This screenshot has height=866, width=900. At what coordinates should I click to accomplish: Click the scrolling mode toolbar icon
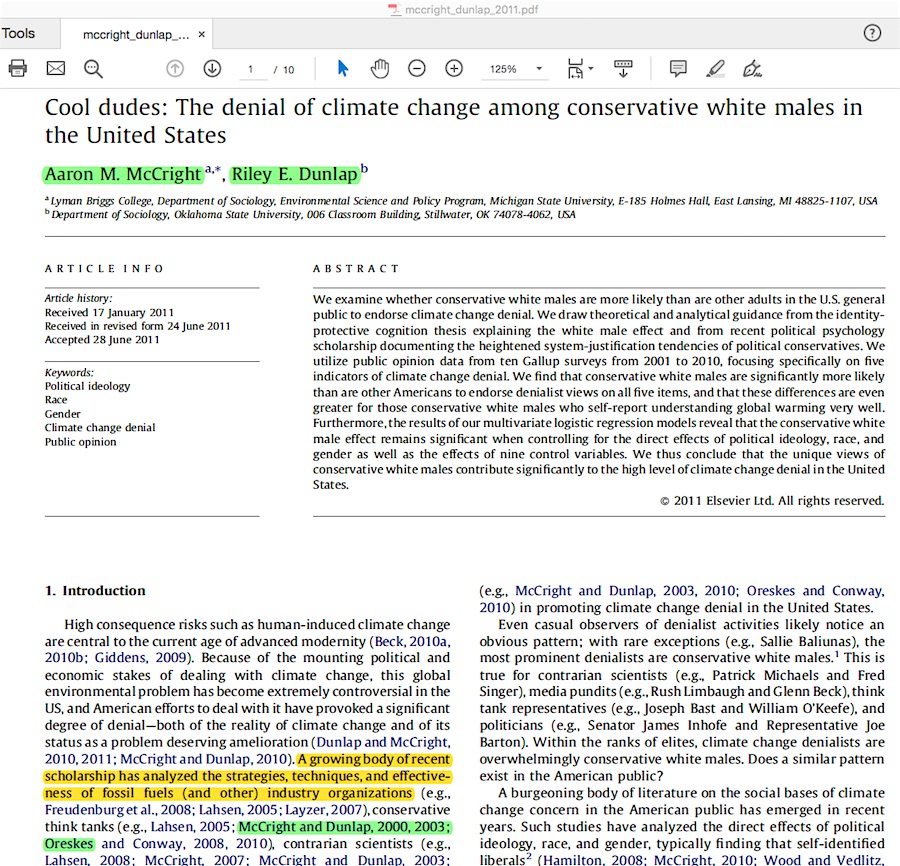[x=623, y=69]
